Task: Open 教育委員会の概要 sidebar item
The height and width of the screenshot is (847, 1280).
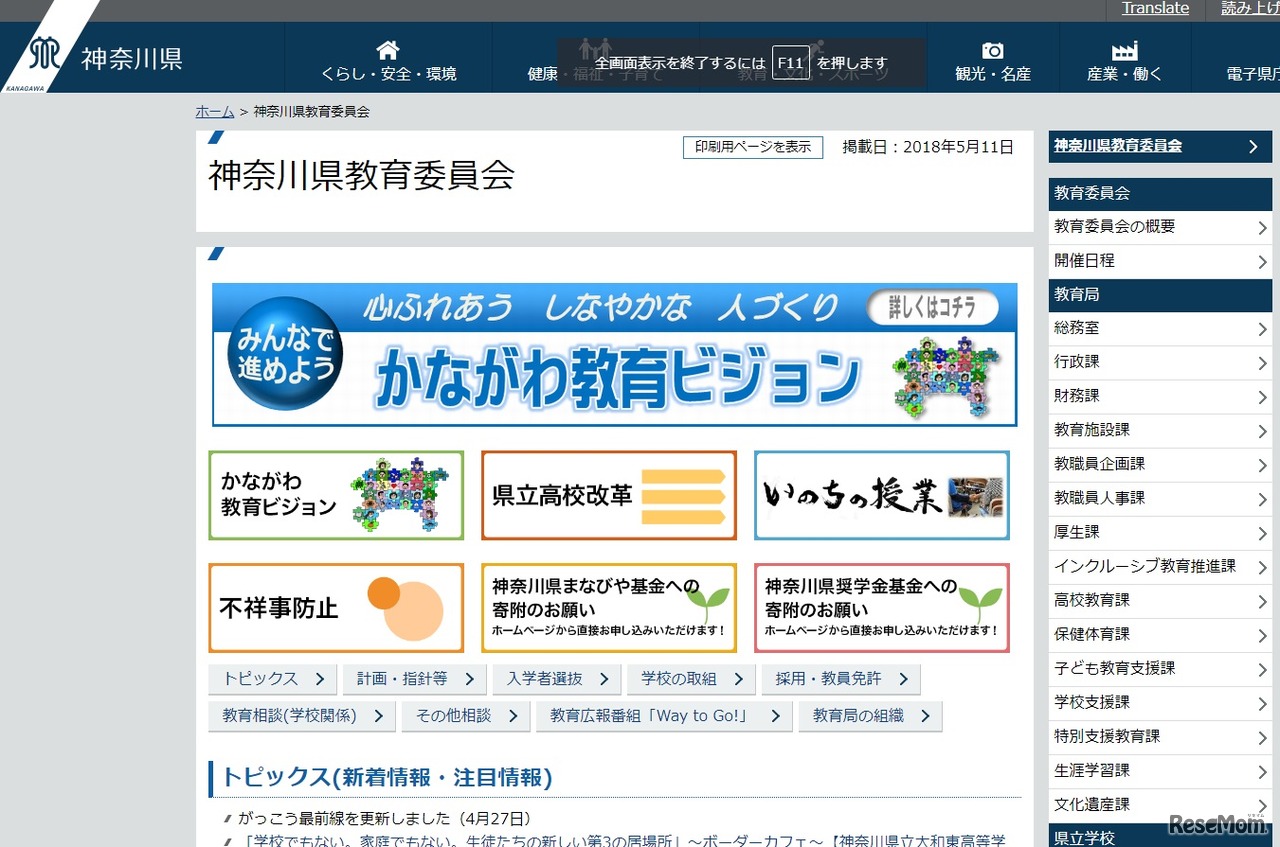Action: point(1159,227)
